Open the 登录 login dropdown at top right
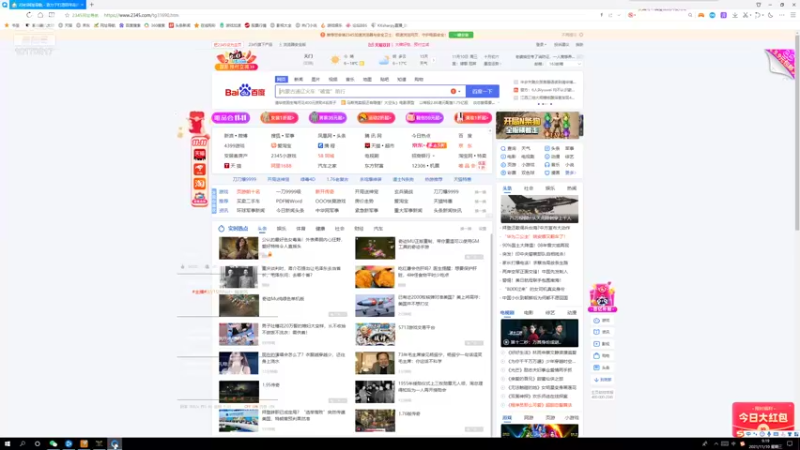This screenshot has width=800, height=450. click(x=541, y=45)
